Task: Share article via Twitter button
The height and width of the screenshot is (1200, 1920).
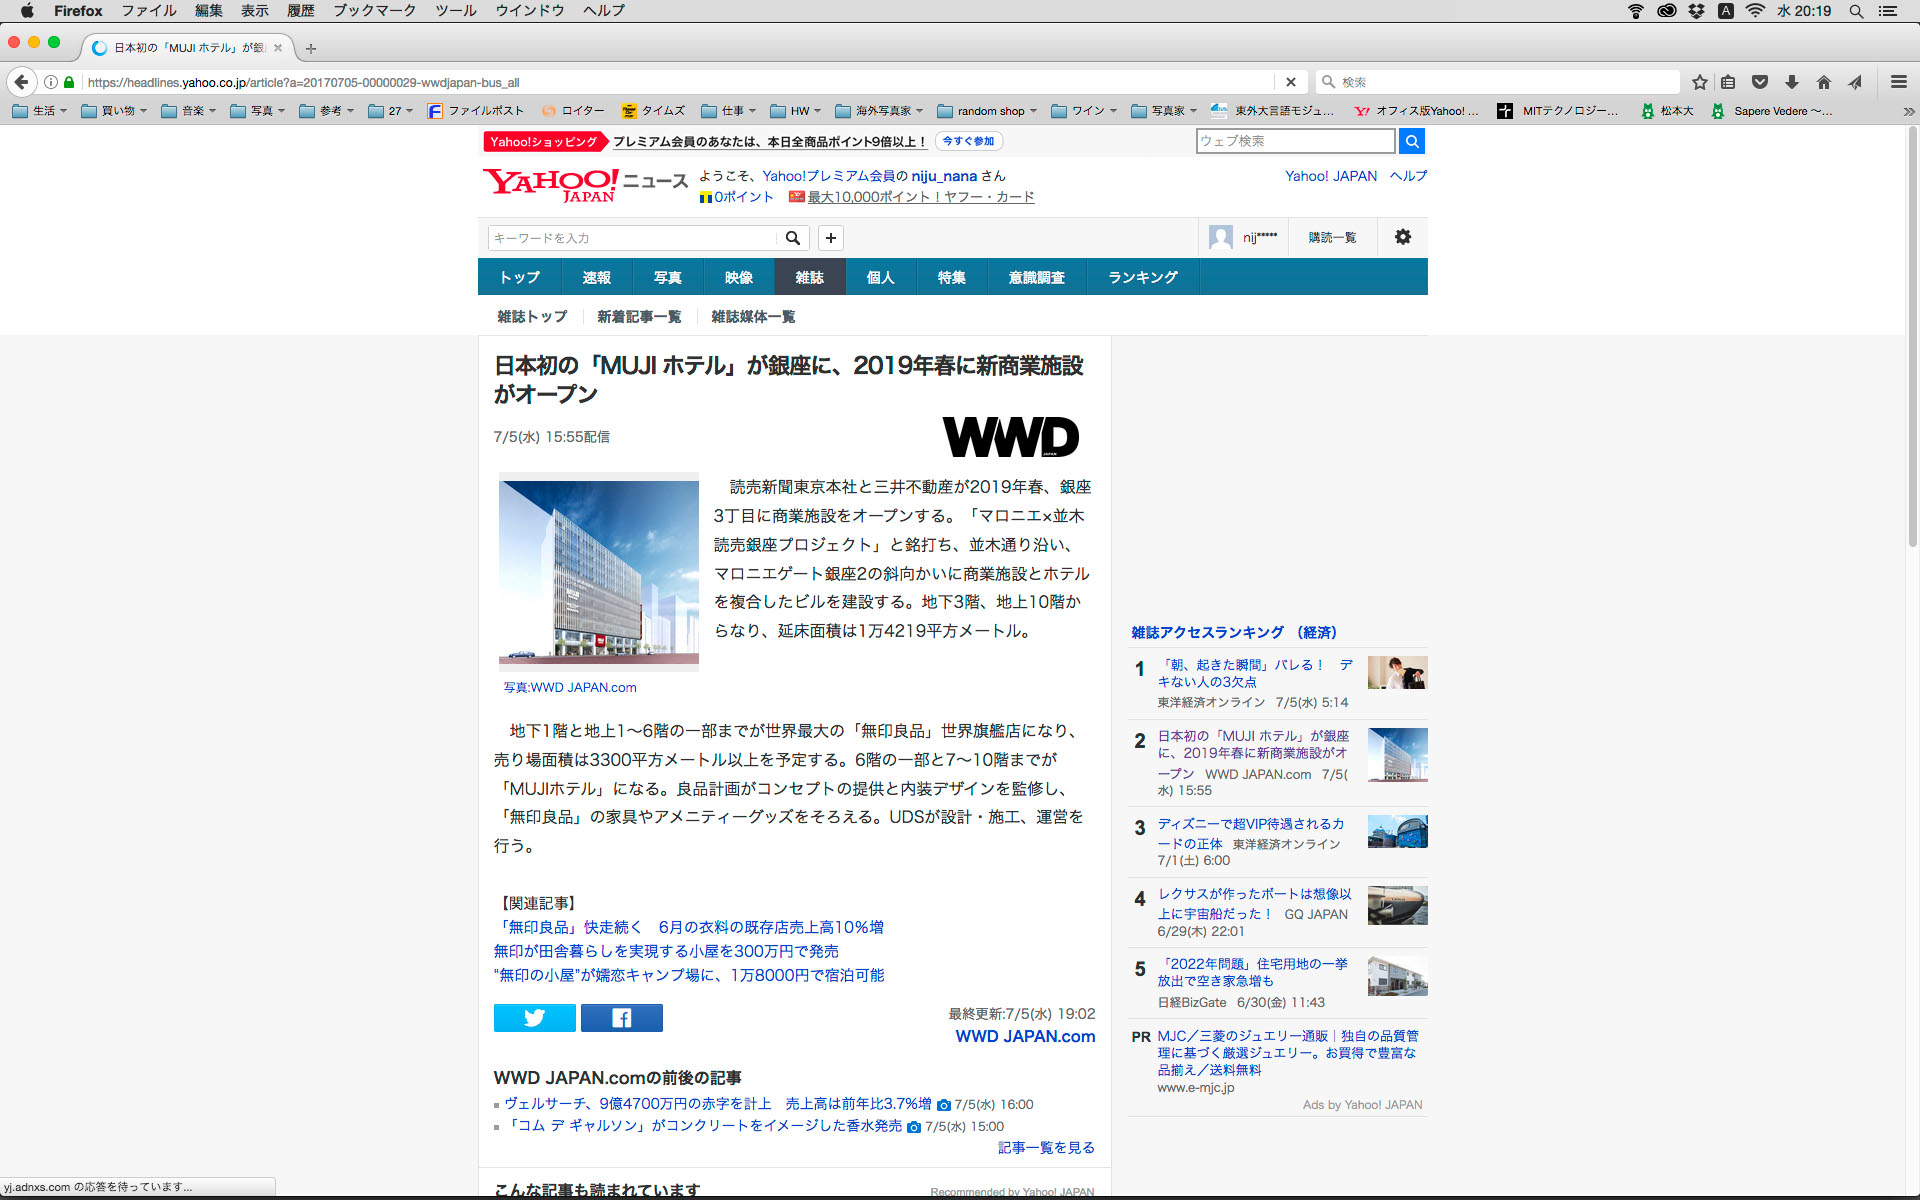Action: [534, 1018]
